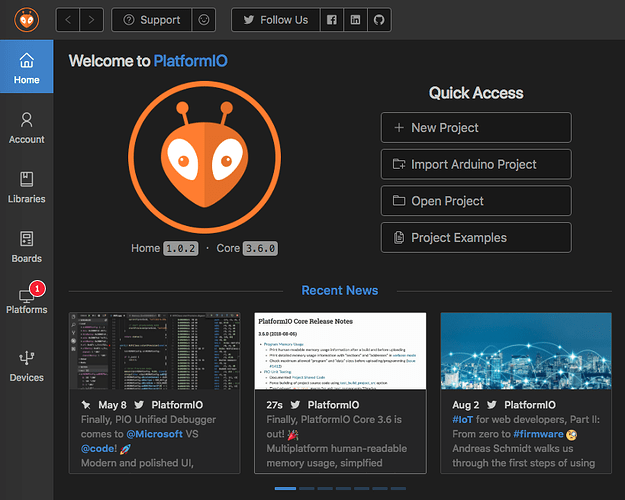
Task: Click the Open Project button
Action: click(x=476, y=201)
